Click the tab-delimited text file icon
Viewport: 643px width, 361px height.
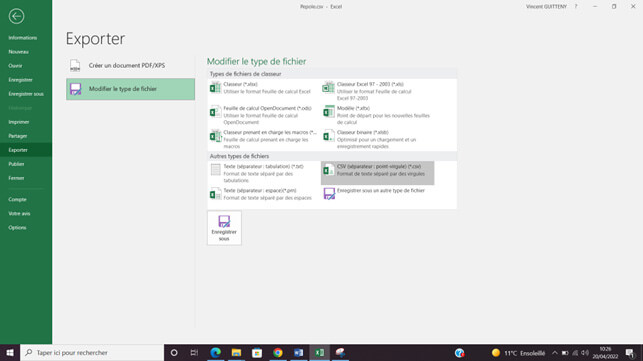pyautogui.click(x=215, y=169)
